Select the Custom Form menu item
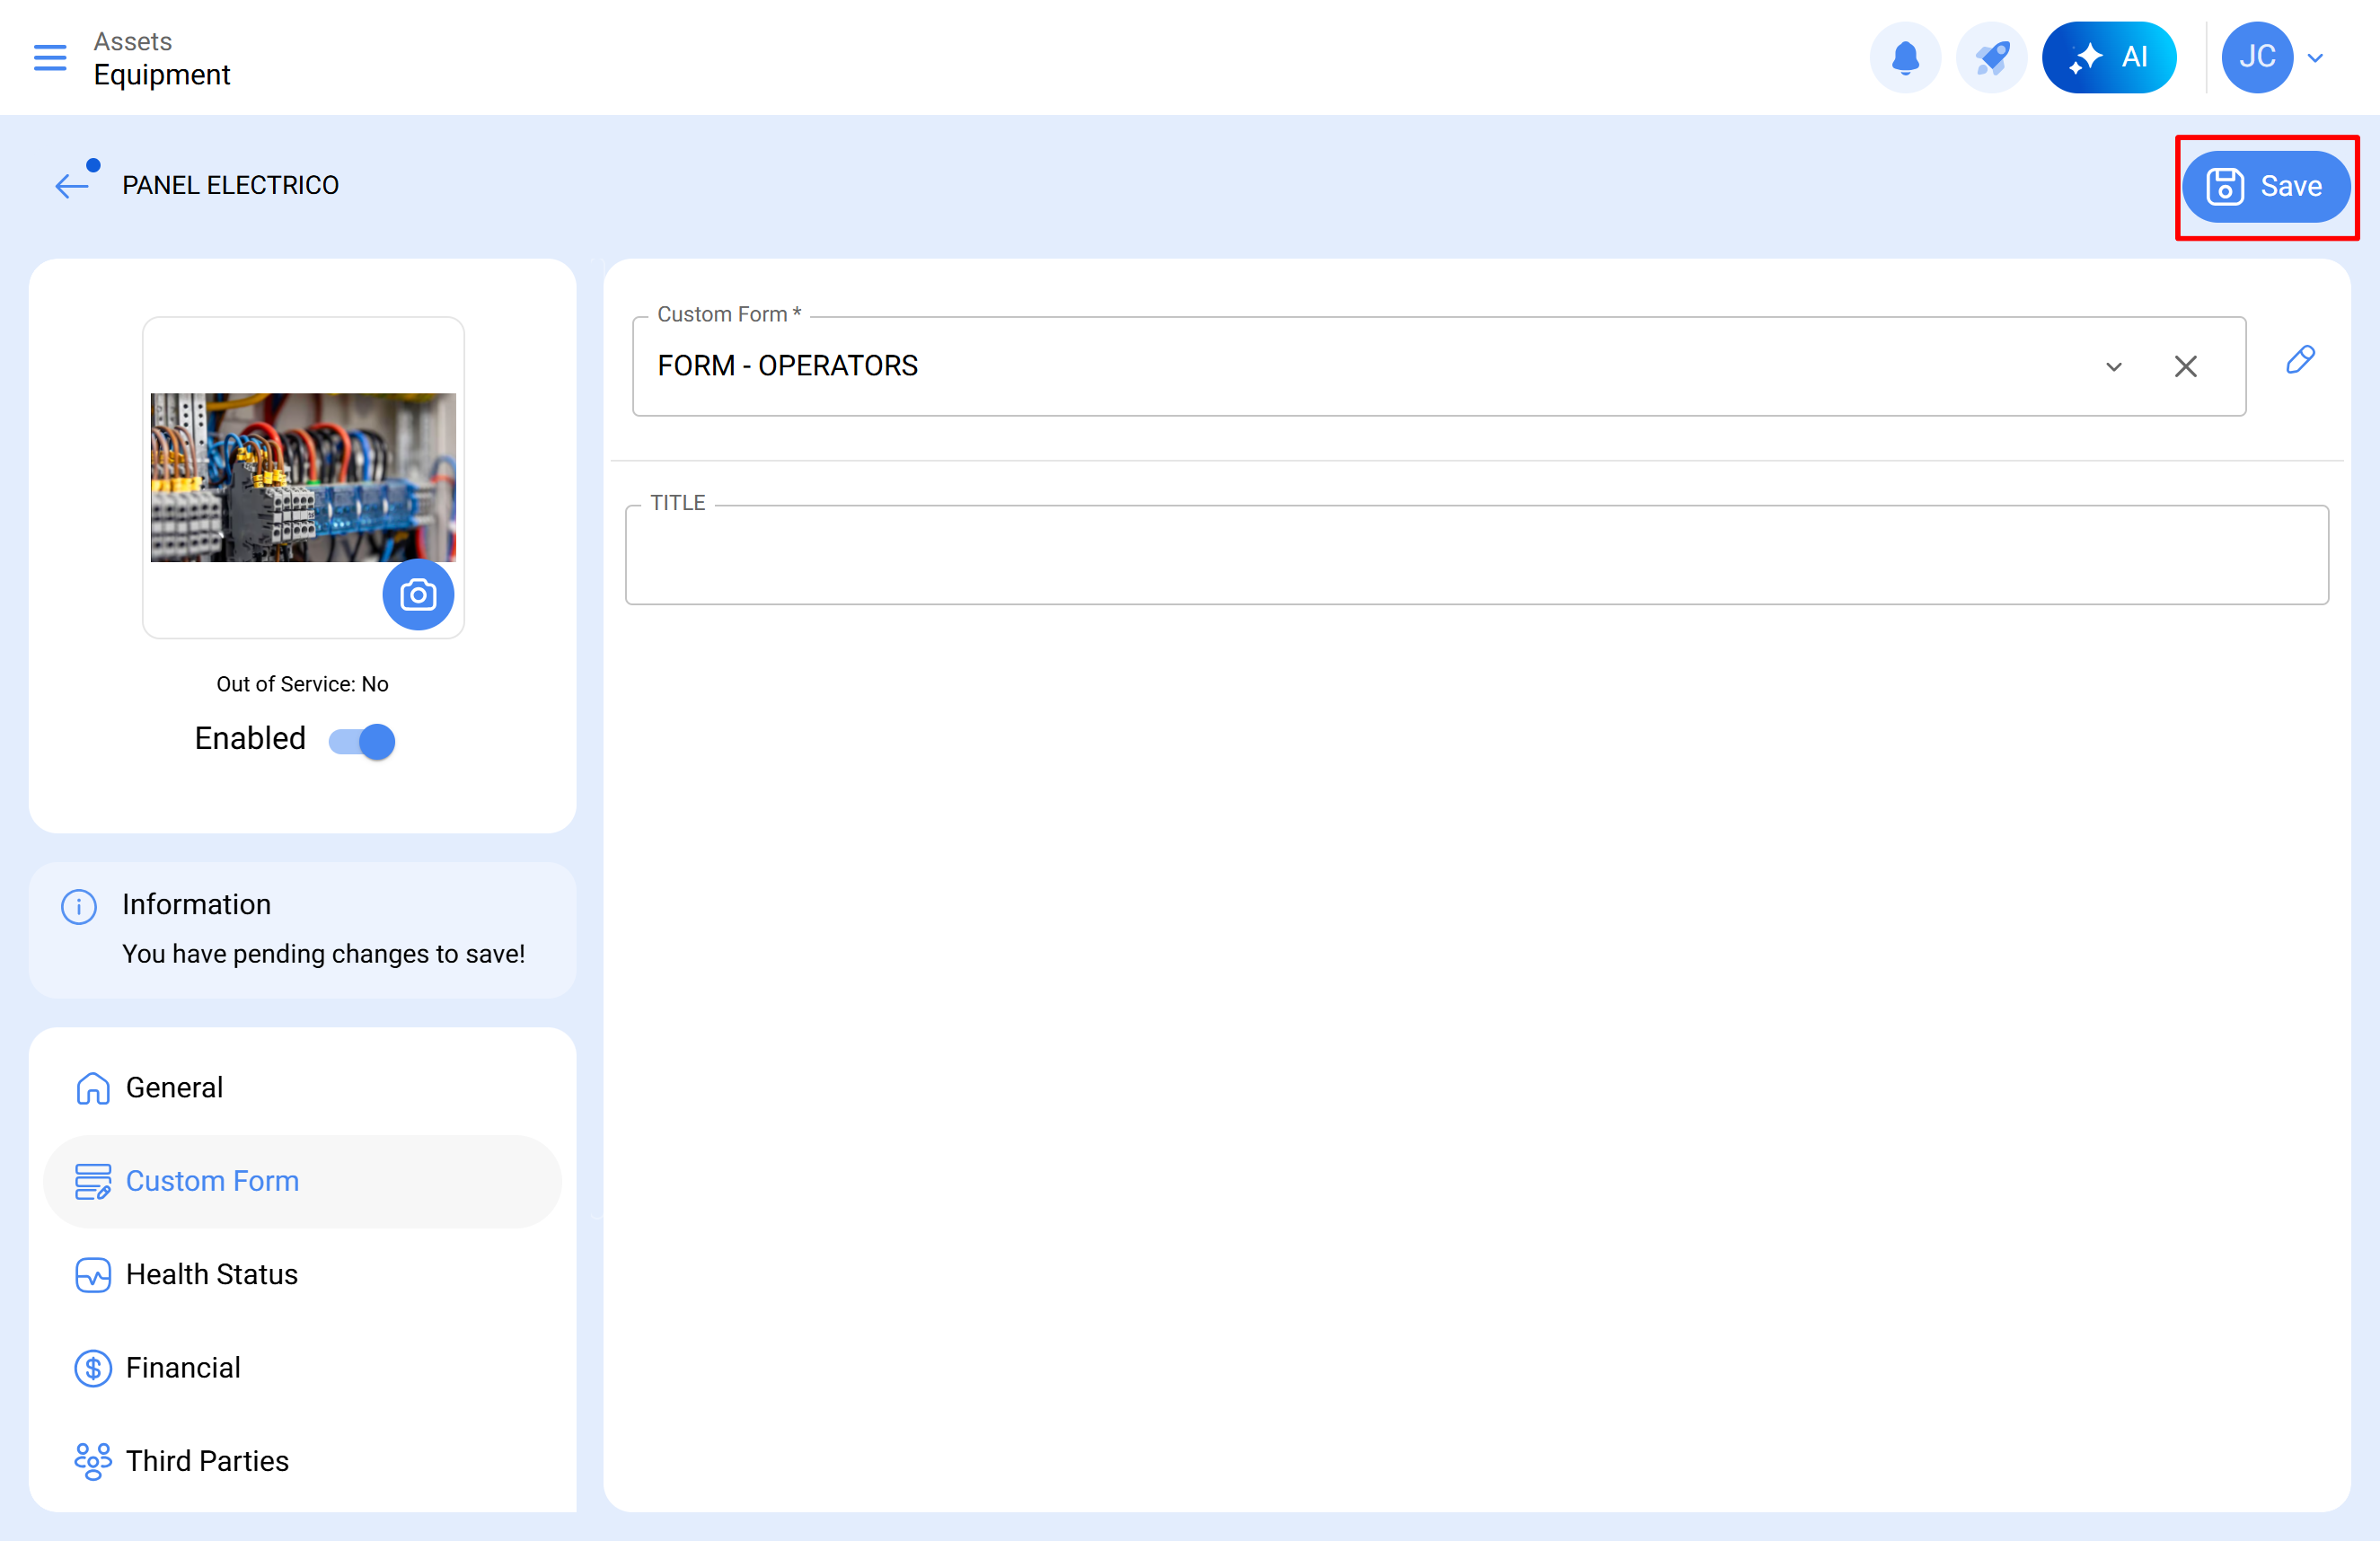Image resolution: width=2380 pixels, height=1541 pixels. click(212, 1181)
